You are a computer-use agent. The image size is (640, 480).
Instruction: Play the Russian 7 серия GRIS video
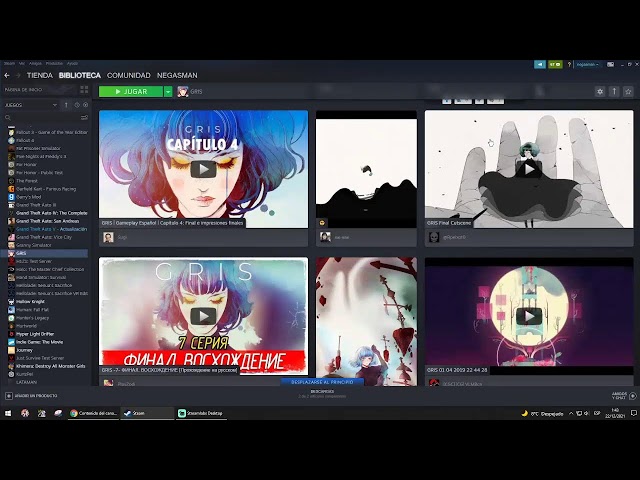tap(203, 316)
